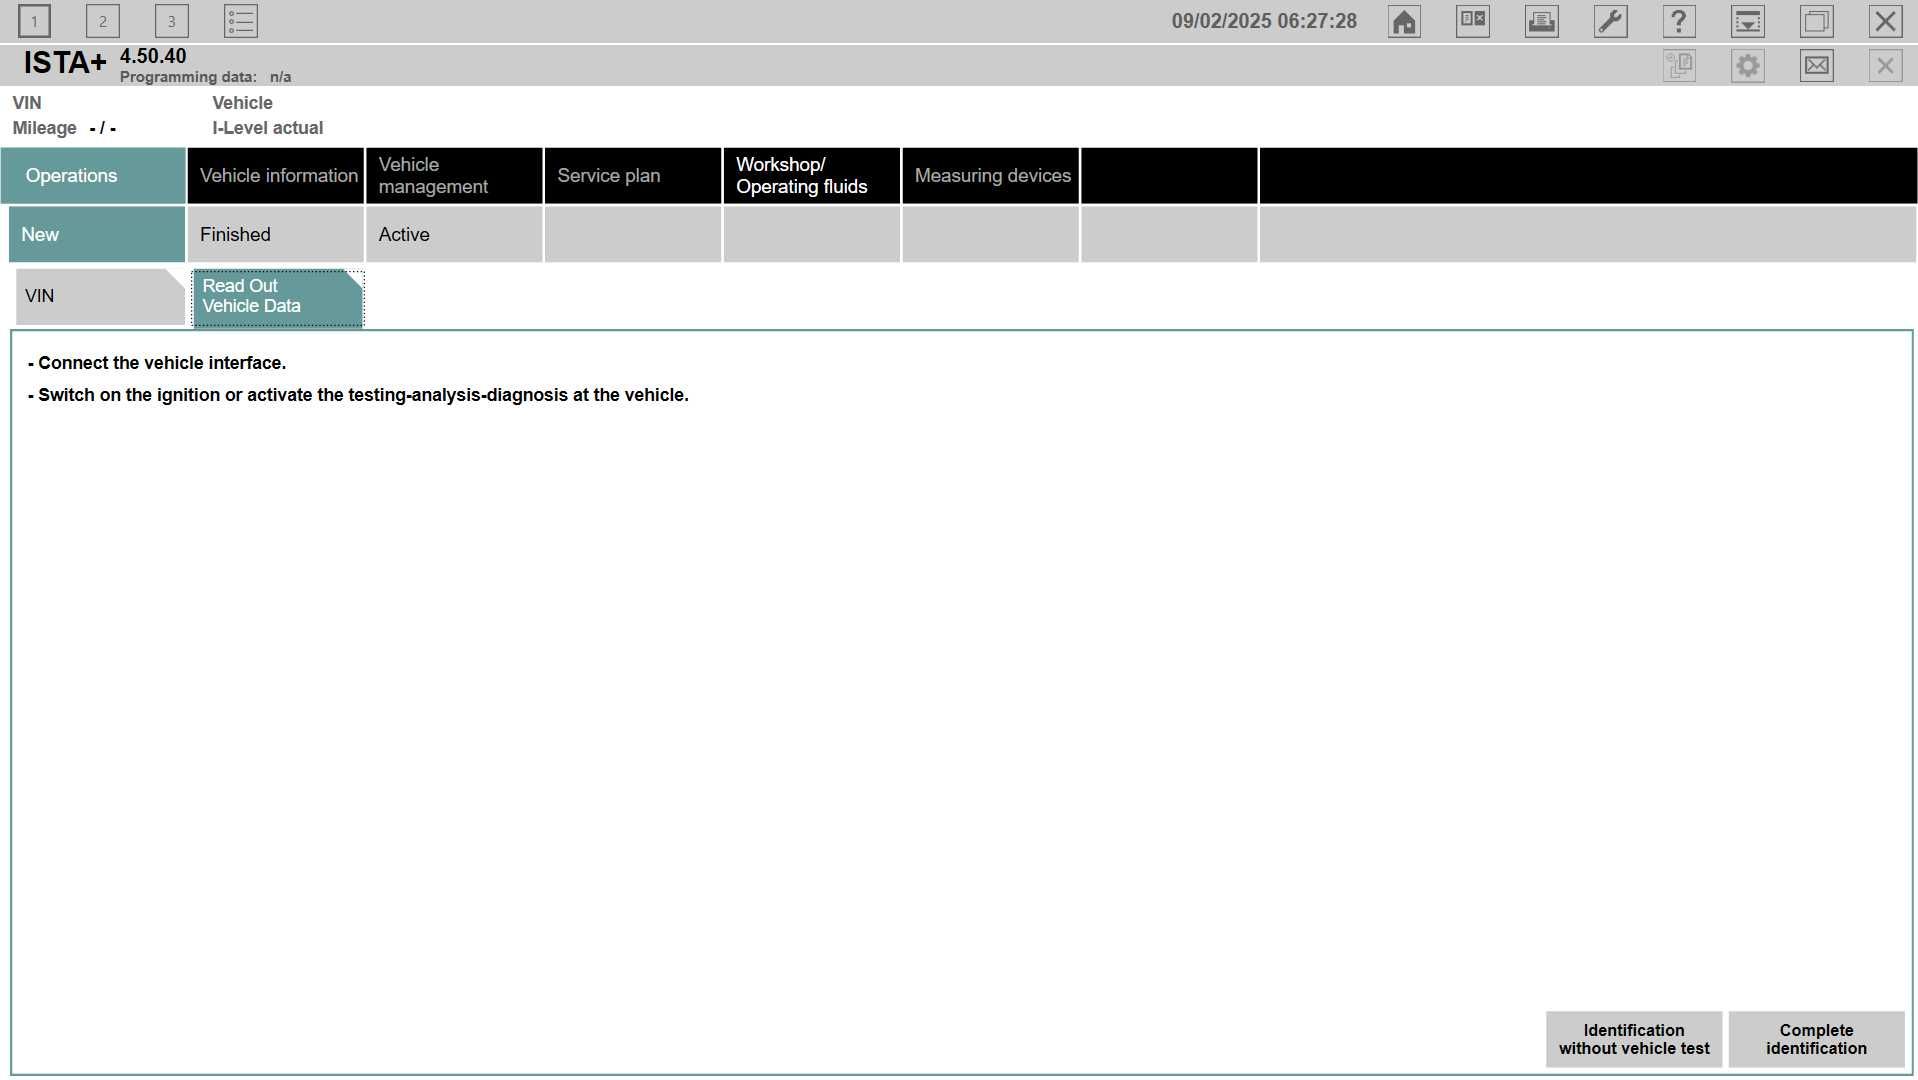Open help via question mark icon
This screenshot has height=1080, width=1918.
pos(1679,21)
